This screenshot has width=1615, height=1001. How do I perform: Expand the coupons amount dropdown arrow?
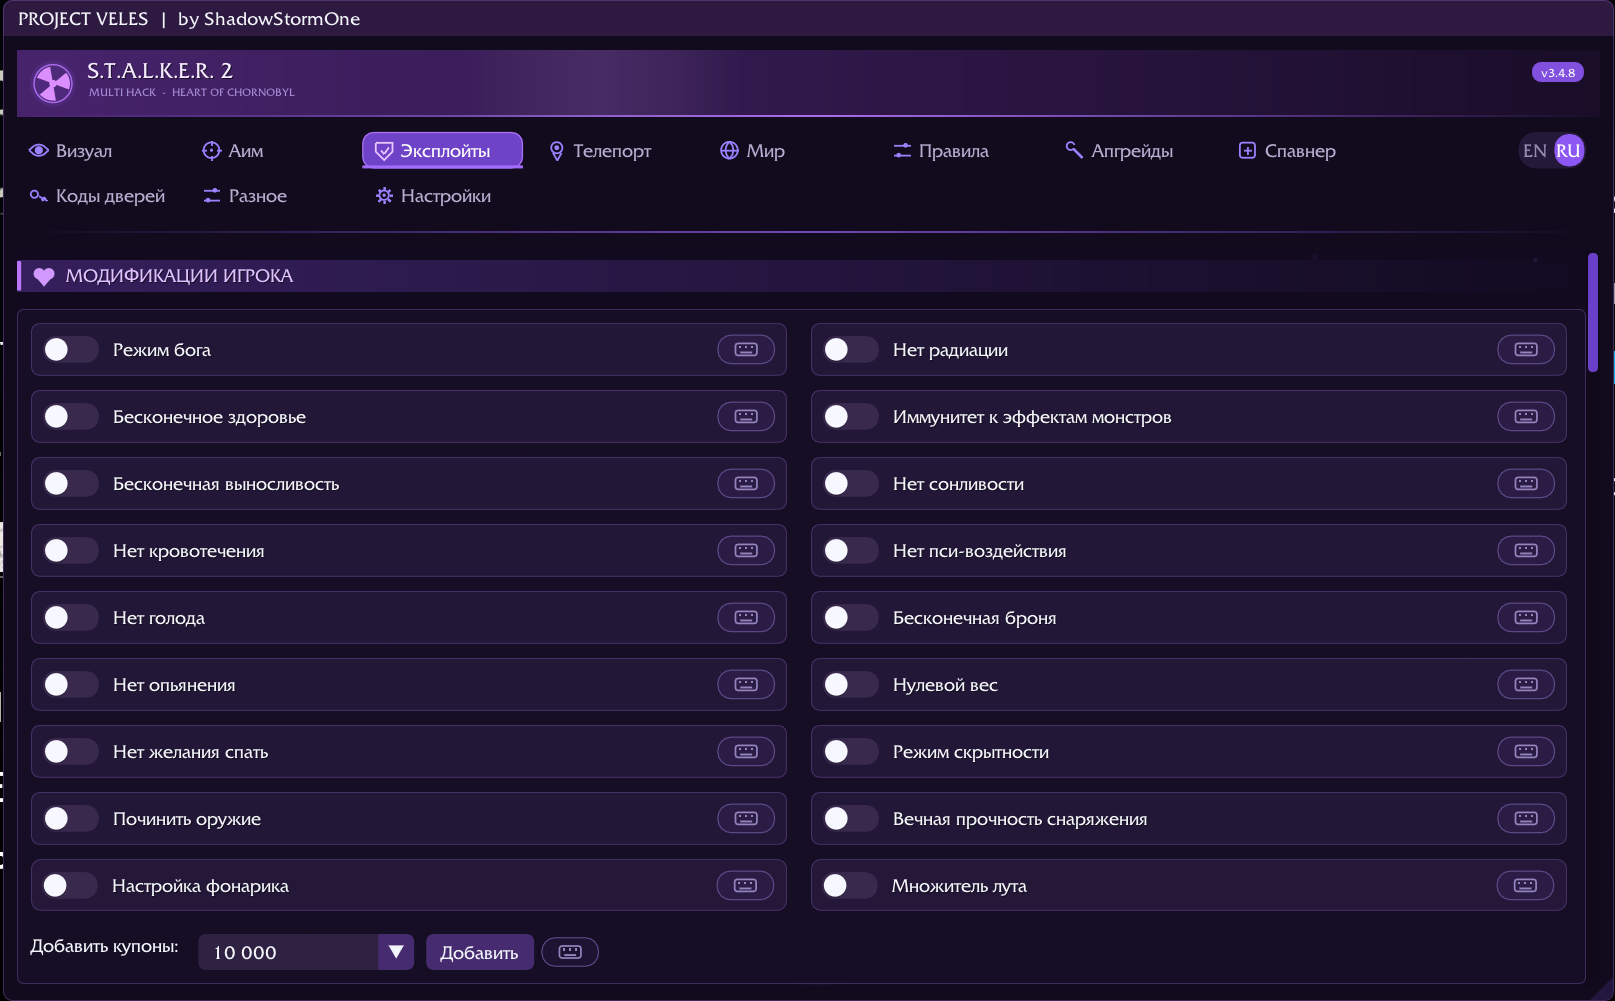(x=396, y=952)
